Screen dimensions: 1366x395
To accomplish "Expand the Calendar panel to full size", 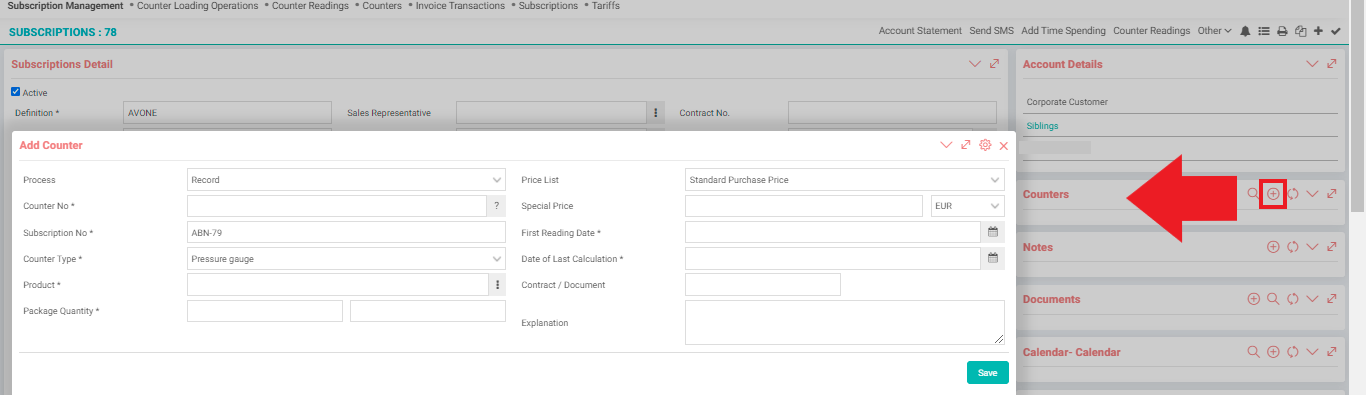I will [1331, 352].
